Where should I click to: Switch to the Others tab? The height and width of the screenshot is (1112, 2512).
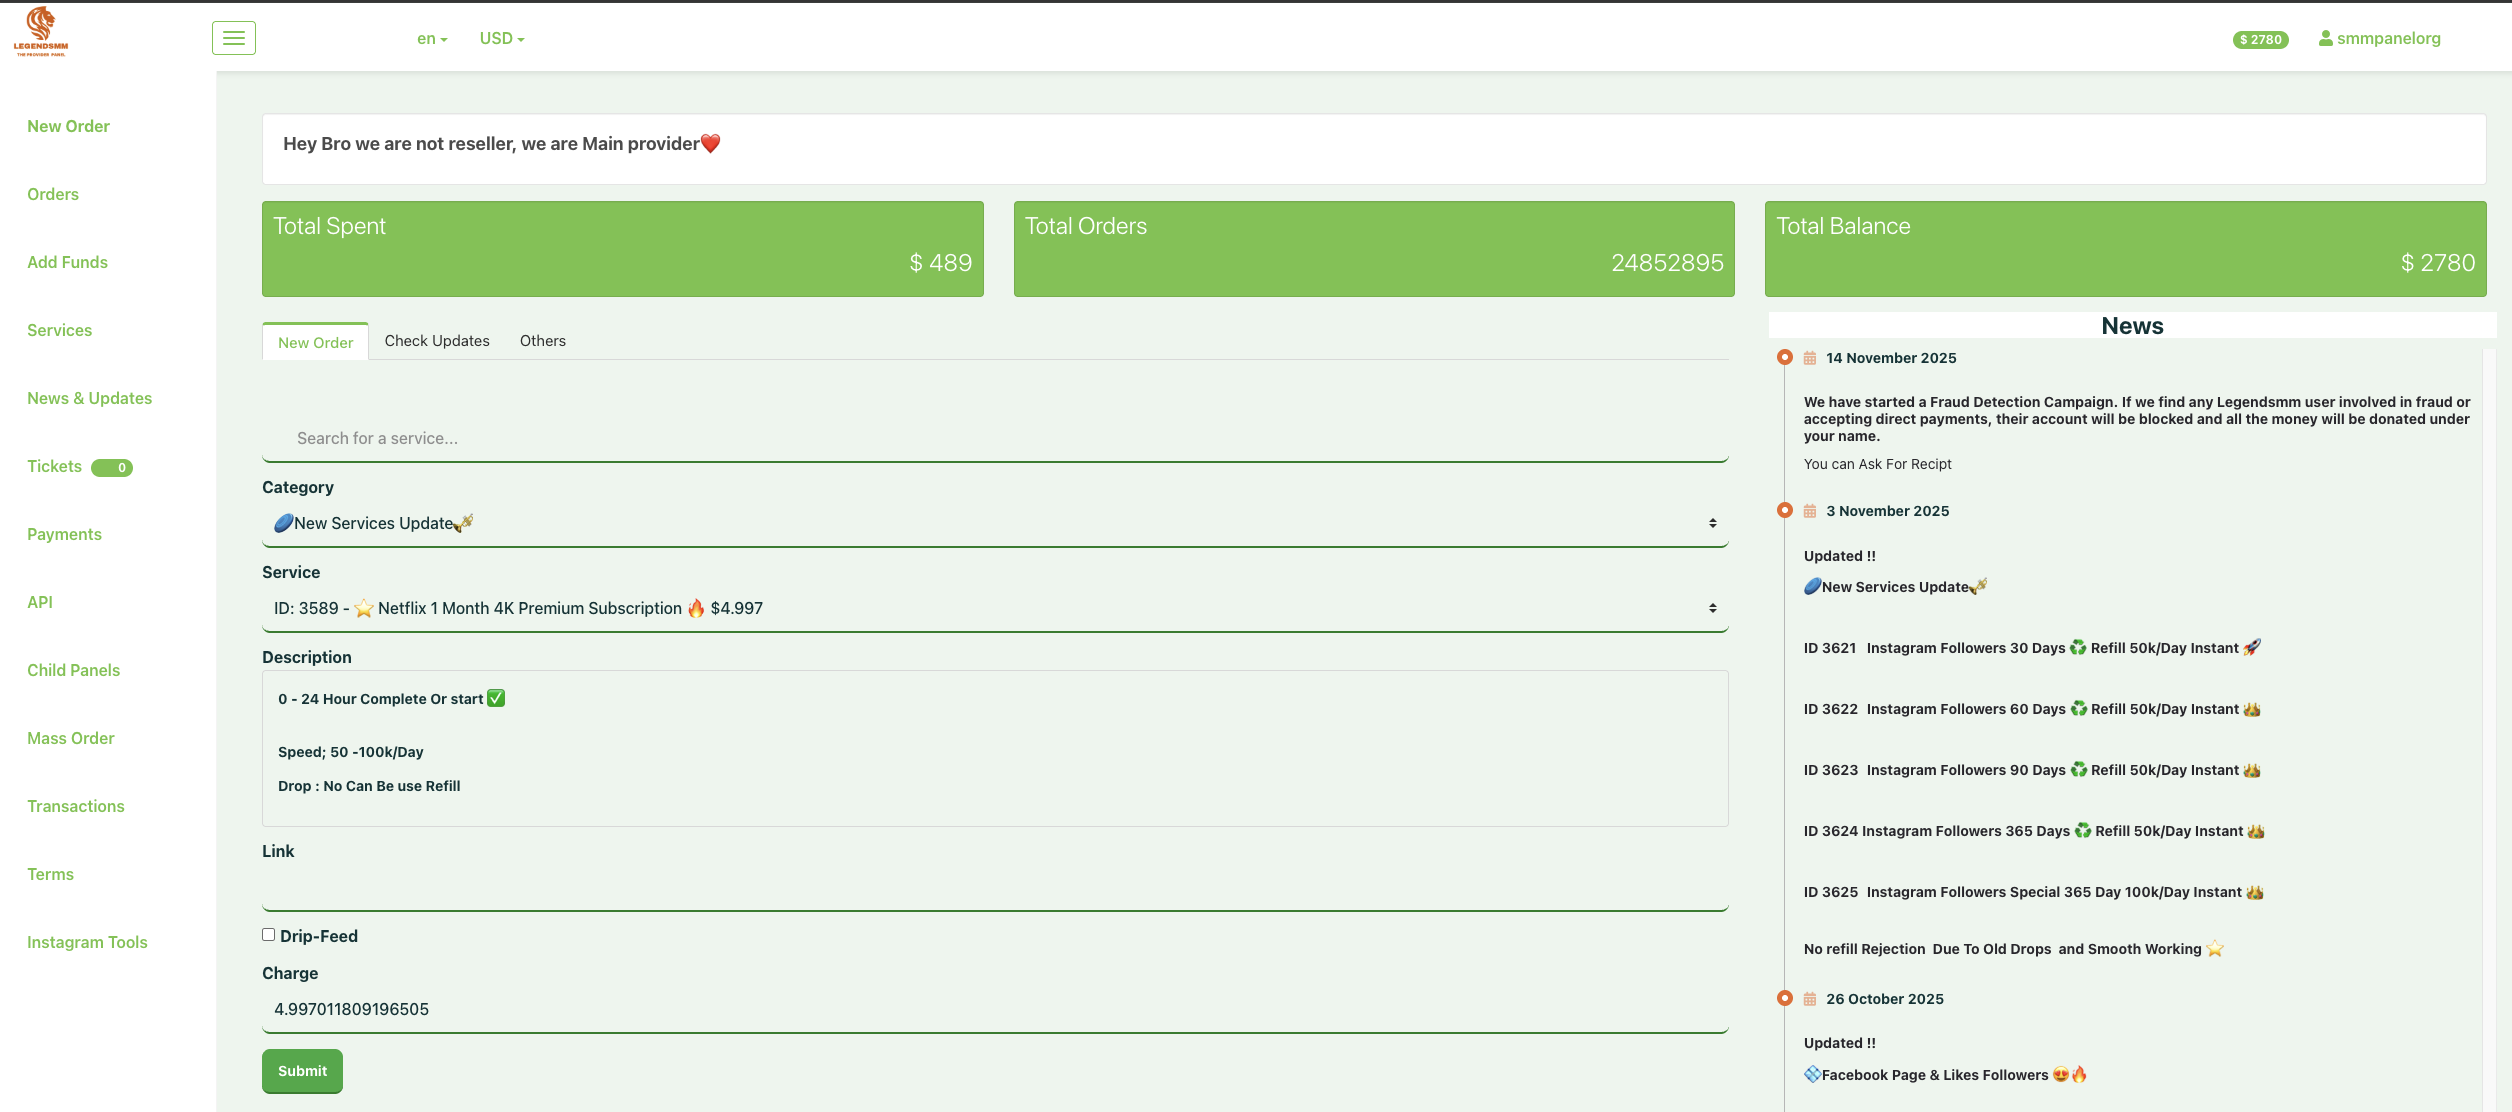click(x=543, y=341)
